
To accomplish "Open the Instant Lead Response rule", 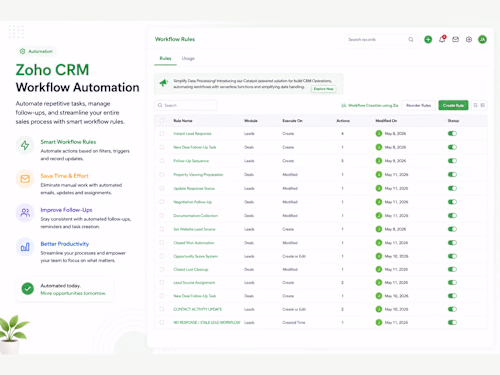I will tap(192, 134).
